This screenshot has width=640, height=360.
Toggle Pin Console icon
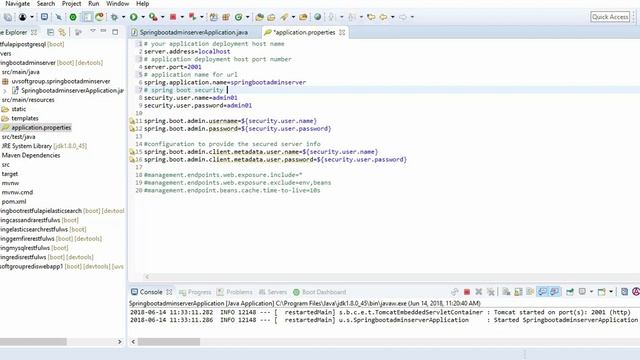tap(570, 292)
